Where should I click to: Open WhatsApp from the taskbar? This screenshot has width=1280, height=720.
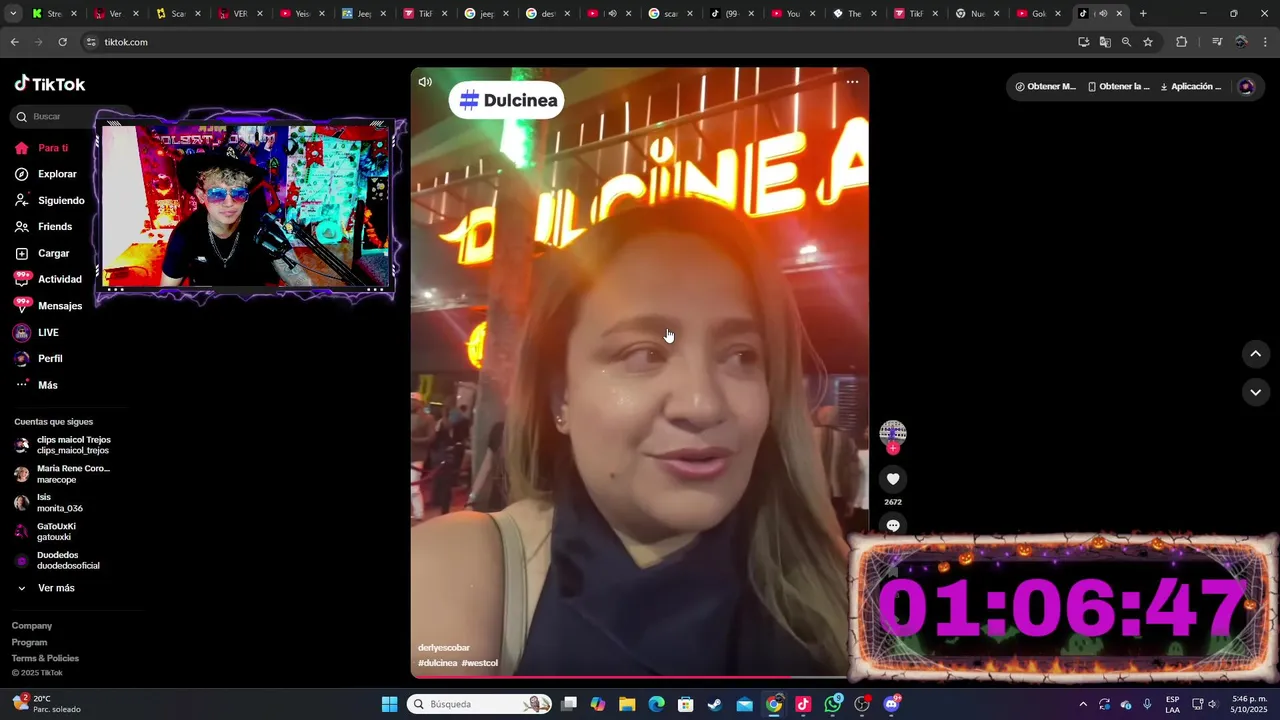[833, 704]
